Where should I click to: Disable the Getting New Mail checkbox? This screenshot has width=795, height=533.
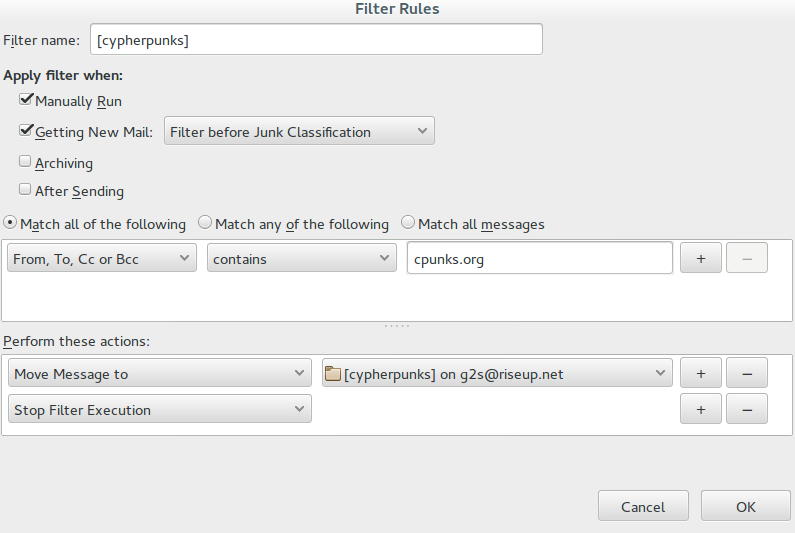coord(26,131)
